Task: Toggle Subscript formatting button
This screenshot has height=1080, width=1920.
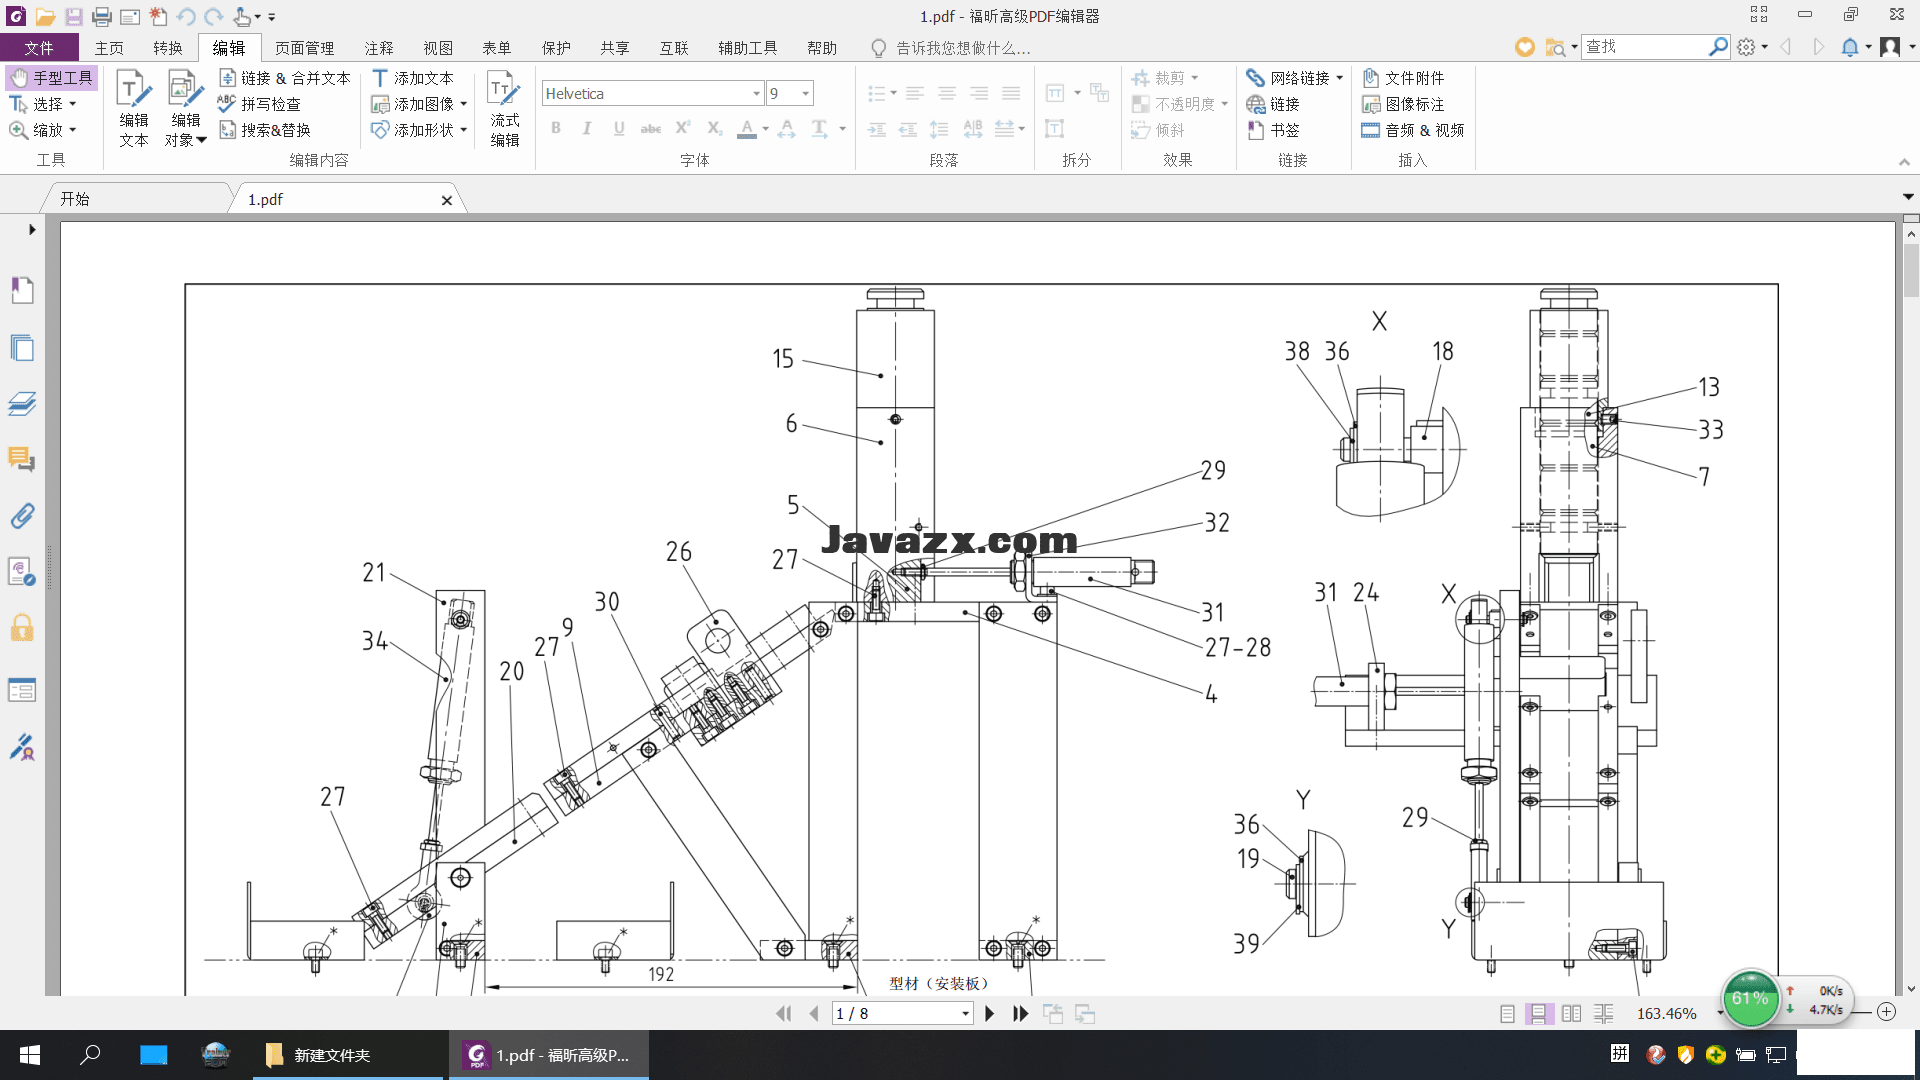Action: click(714, 128)
